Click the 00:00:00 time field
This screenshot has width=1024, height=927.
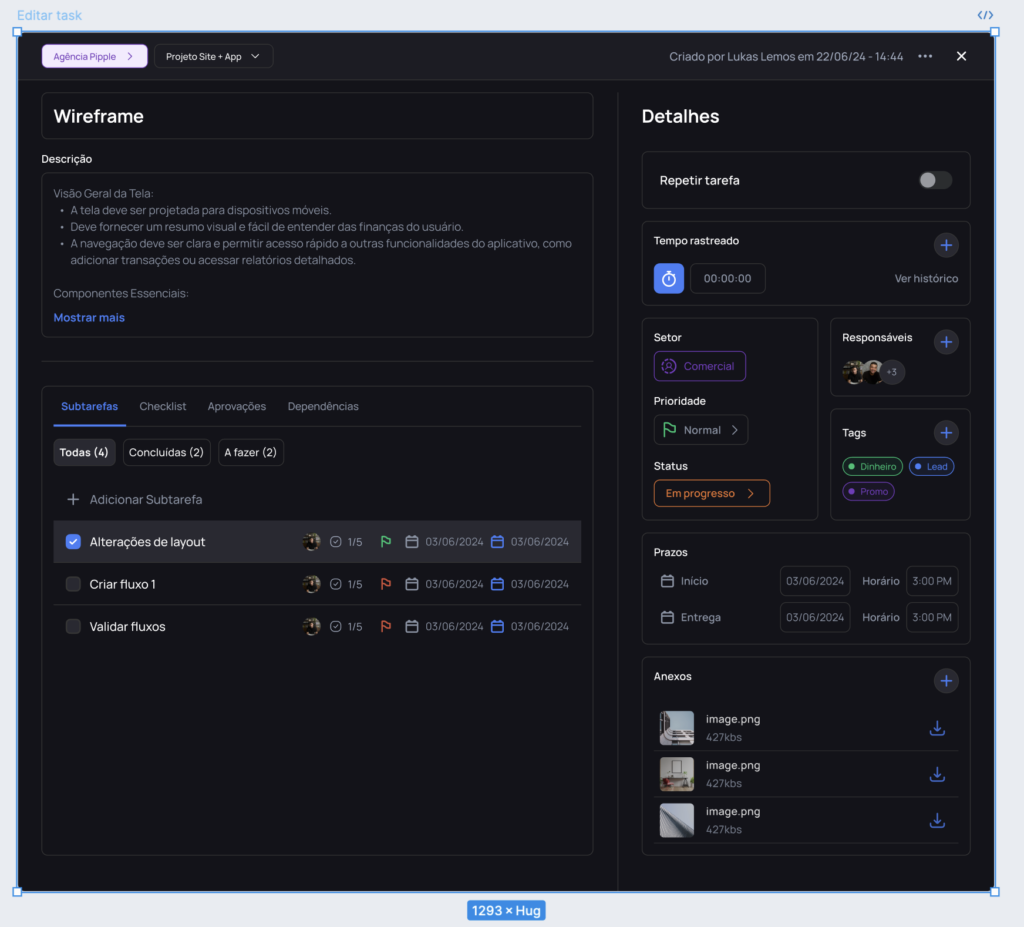727,278
